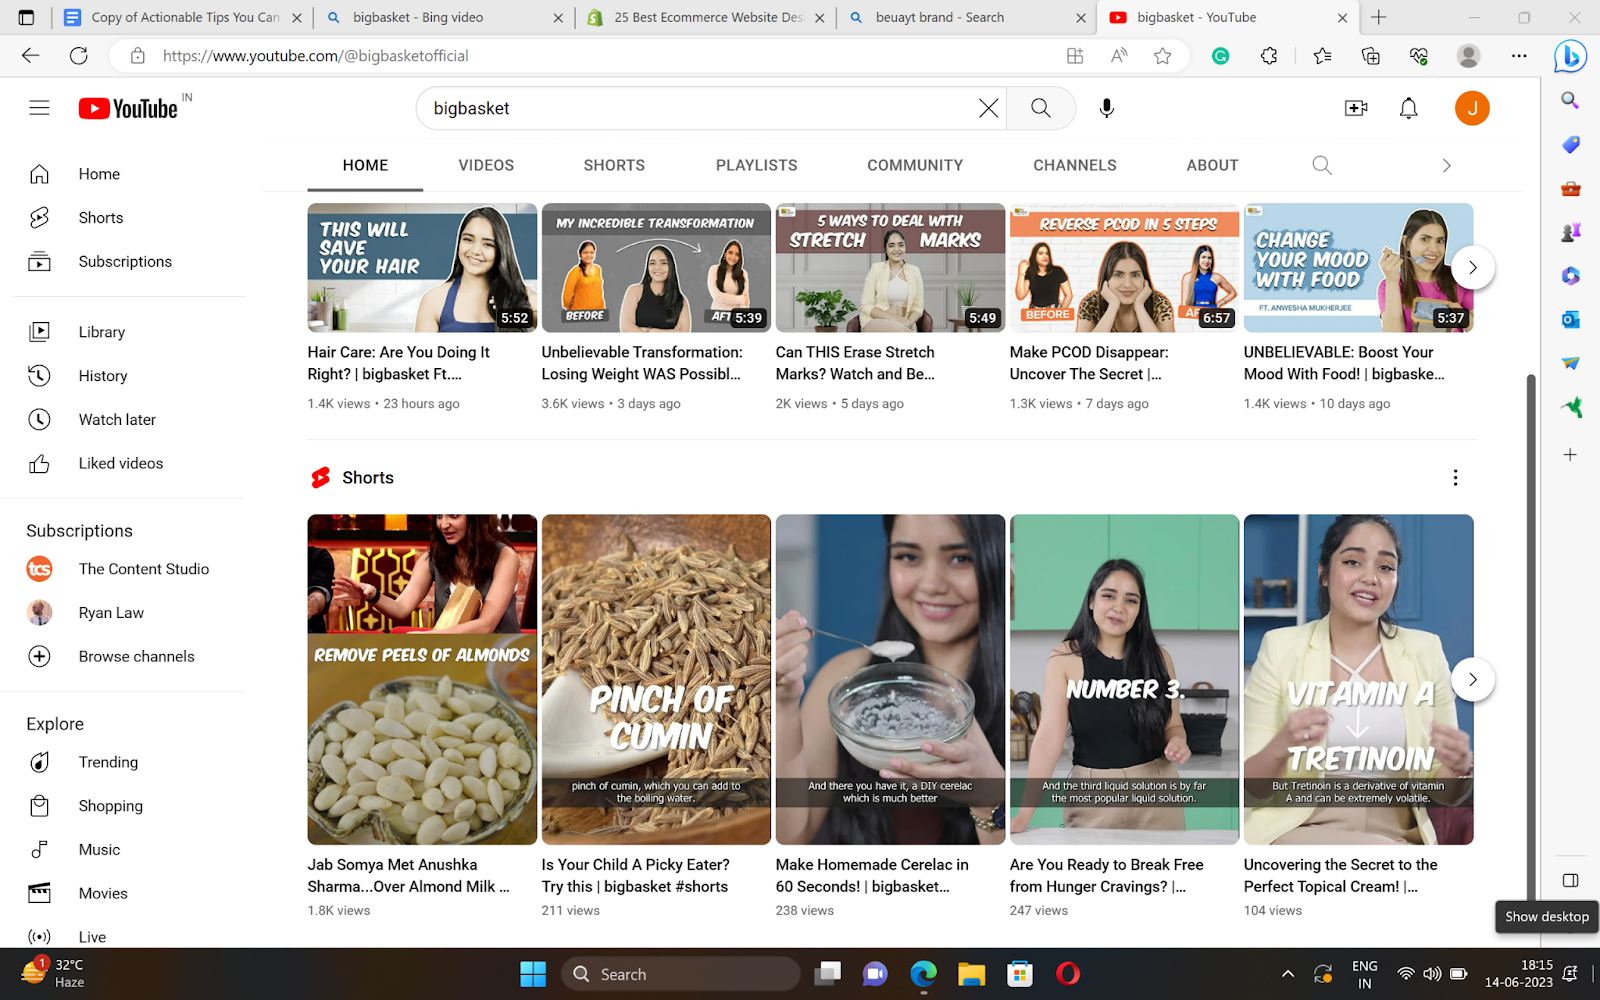Go back with browser back arrow

click(x=30, y=56)
